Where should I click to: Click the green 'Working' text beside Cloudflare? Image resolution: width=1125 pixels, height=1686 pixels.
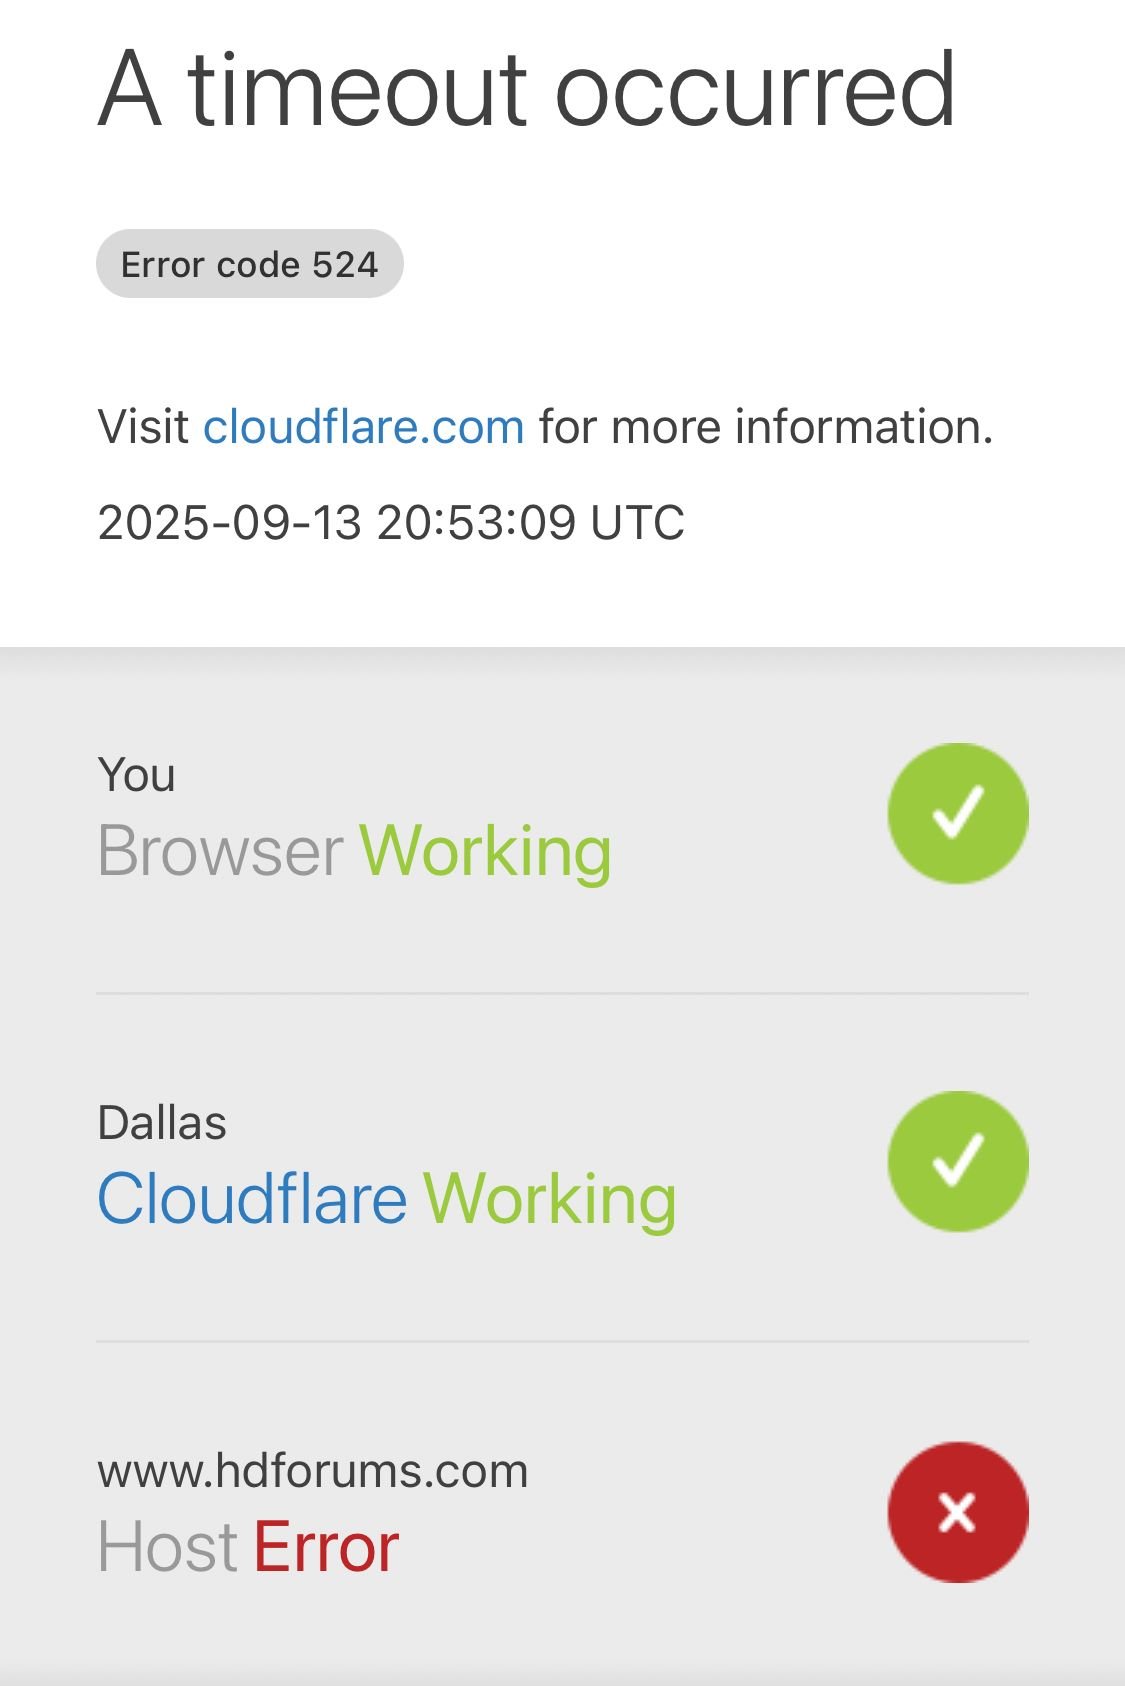550,1198
